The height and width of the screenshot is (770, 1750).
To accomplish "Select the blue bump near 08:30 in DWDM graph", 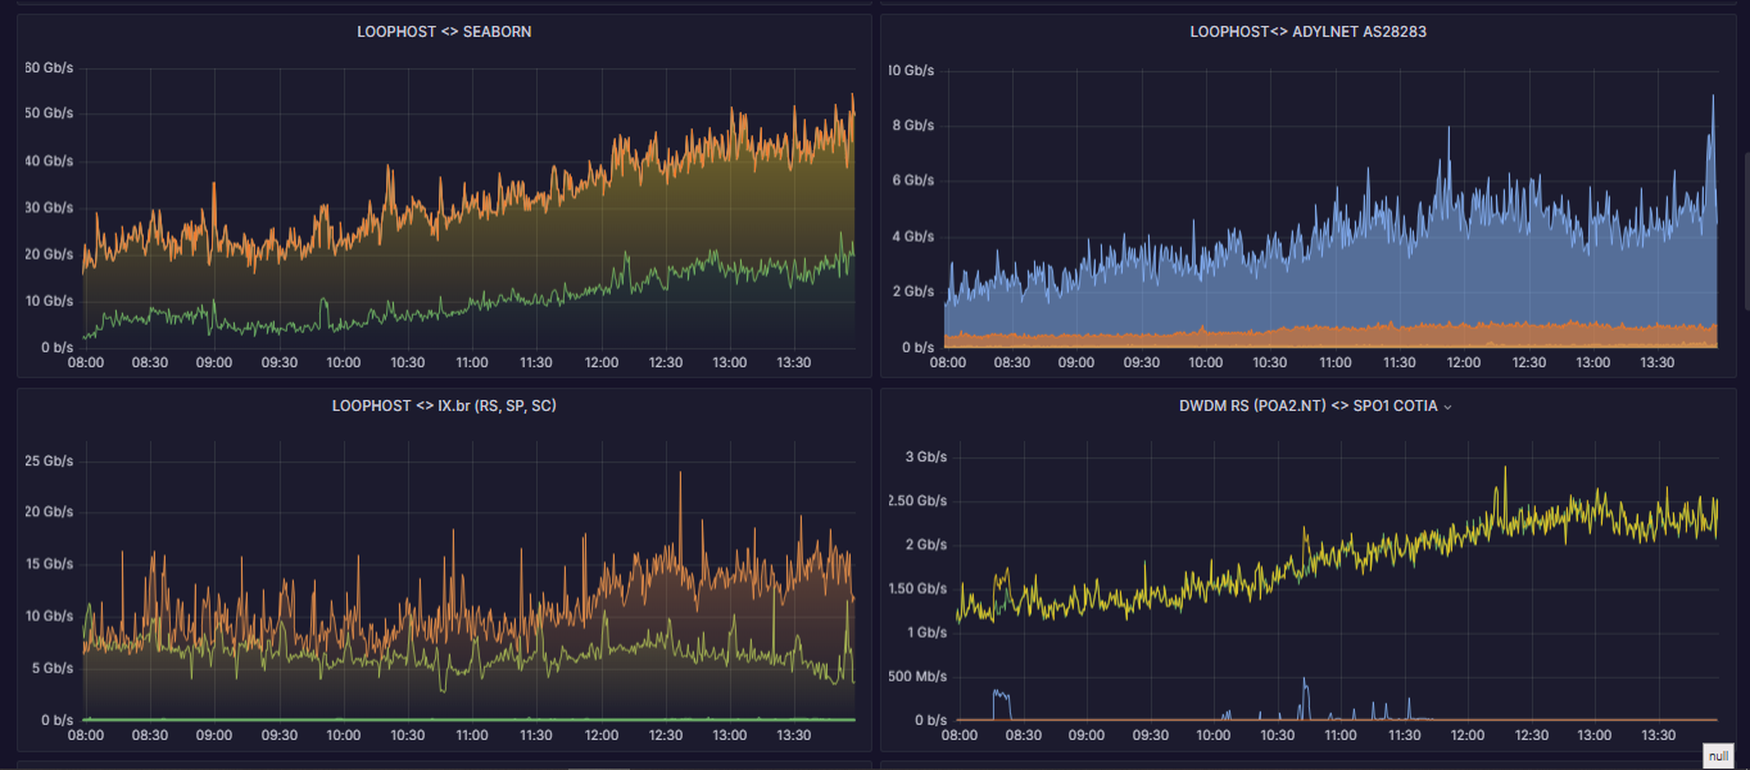I will [x=1000, y=694].
